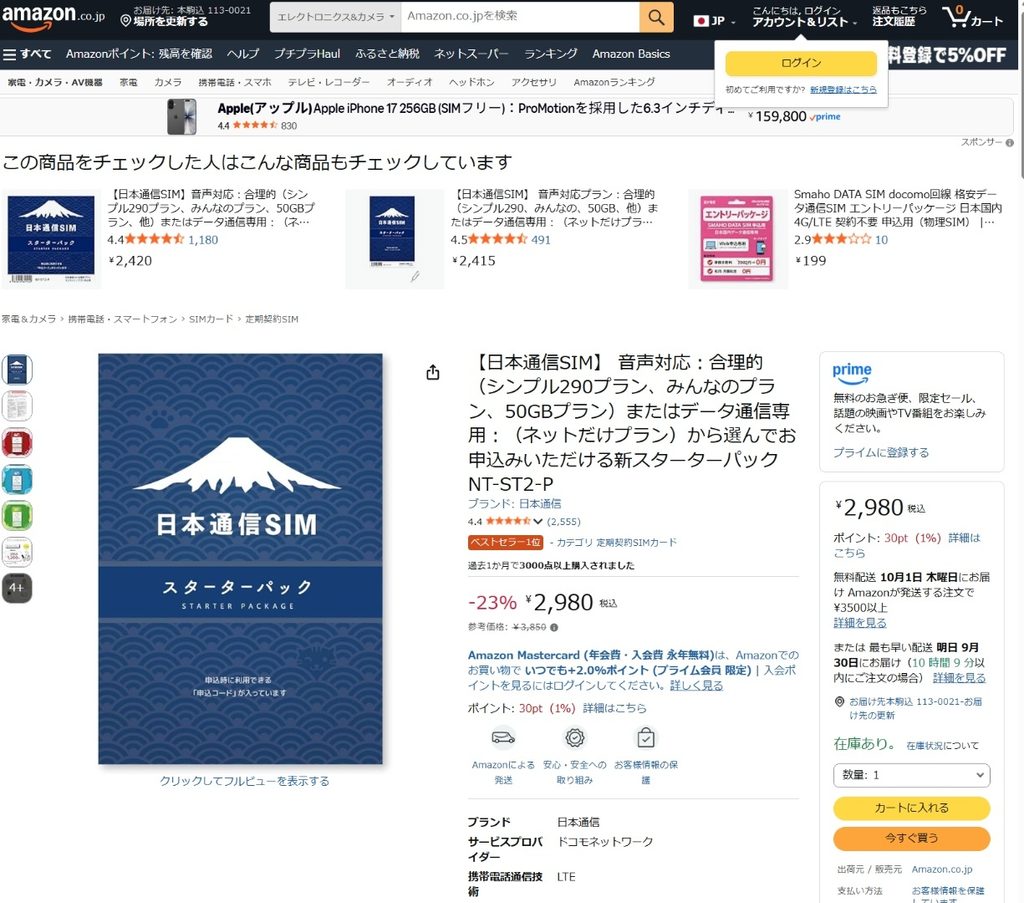
Task: Select the document page thumbnail
Action: pos(18,406)
